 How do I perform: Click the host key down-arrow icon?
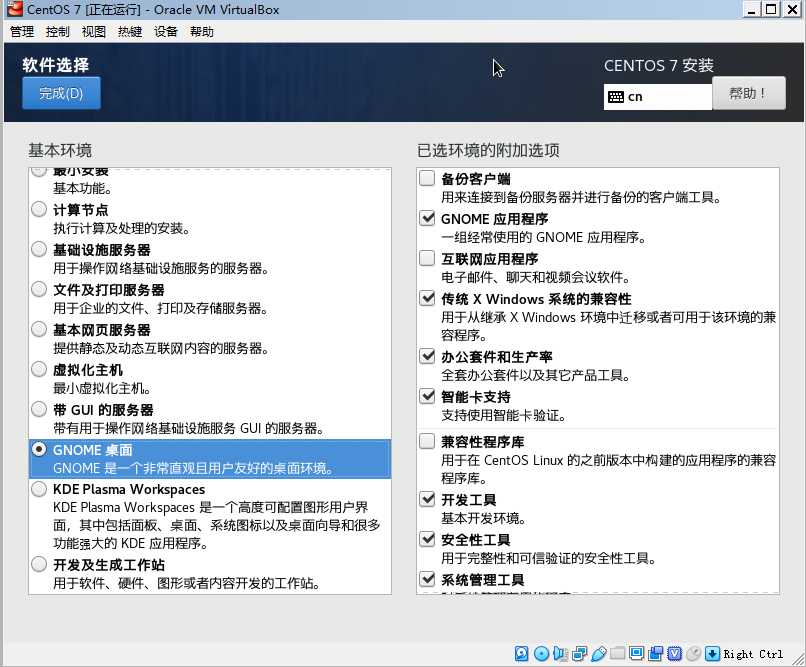coord(712,653)
